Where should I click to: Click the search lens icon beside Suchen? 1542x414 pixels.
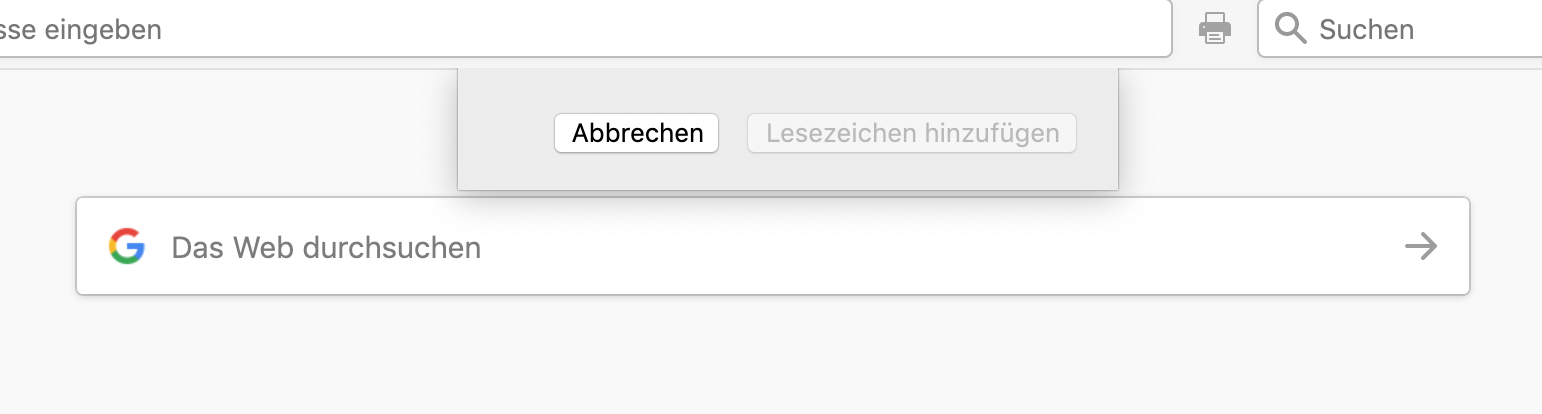(x=1291, y=29)
